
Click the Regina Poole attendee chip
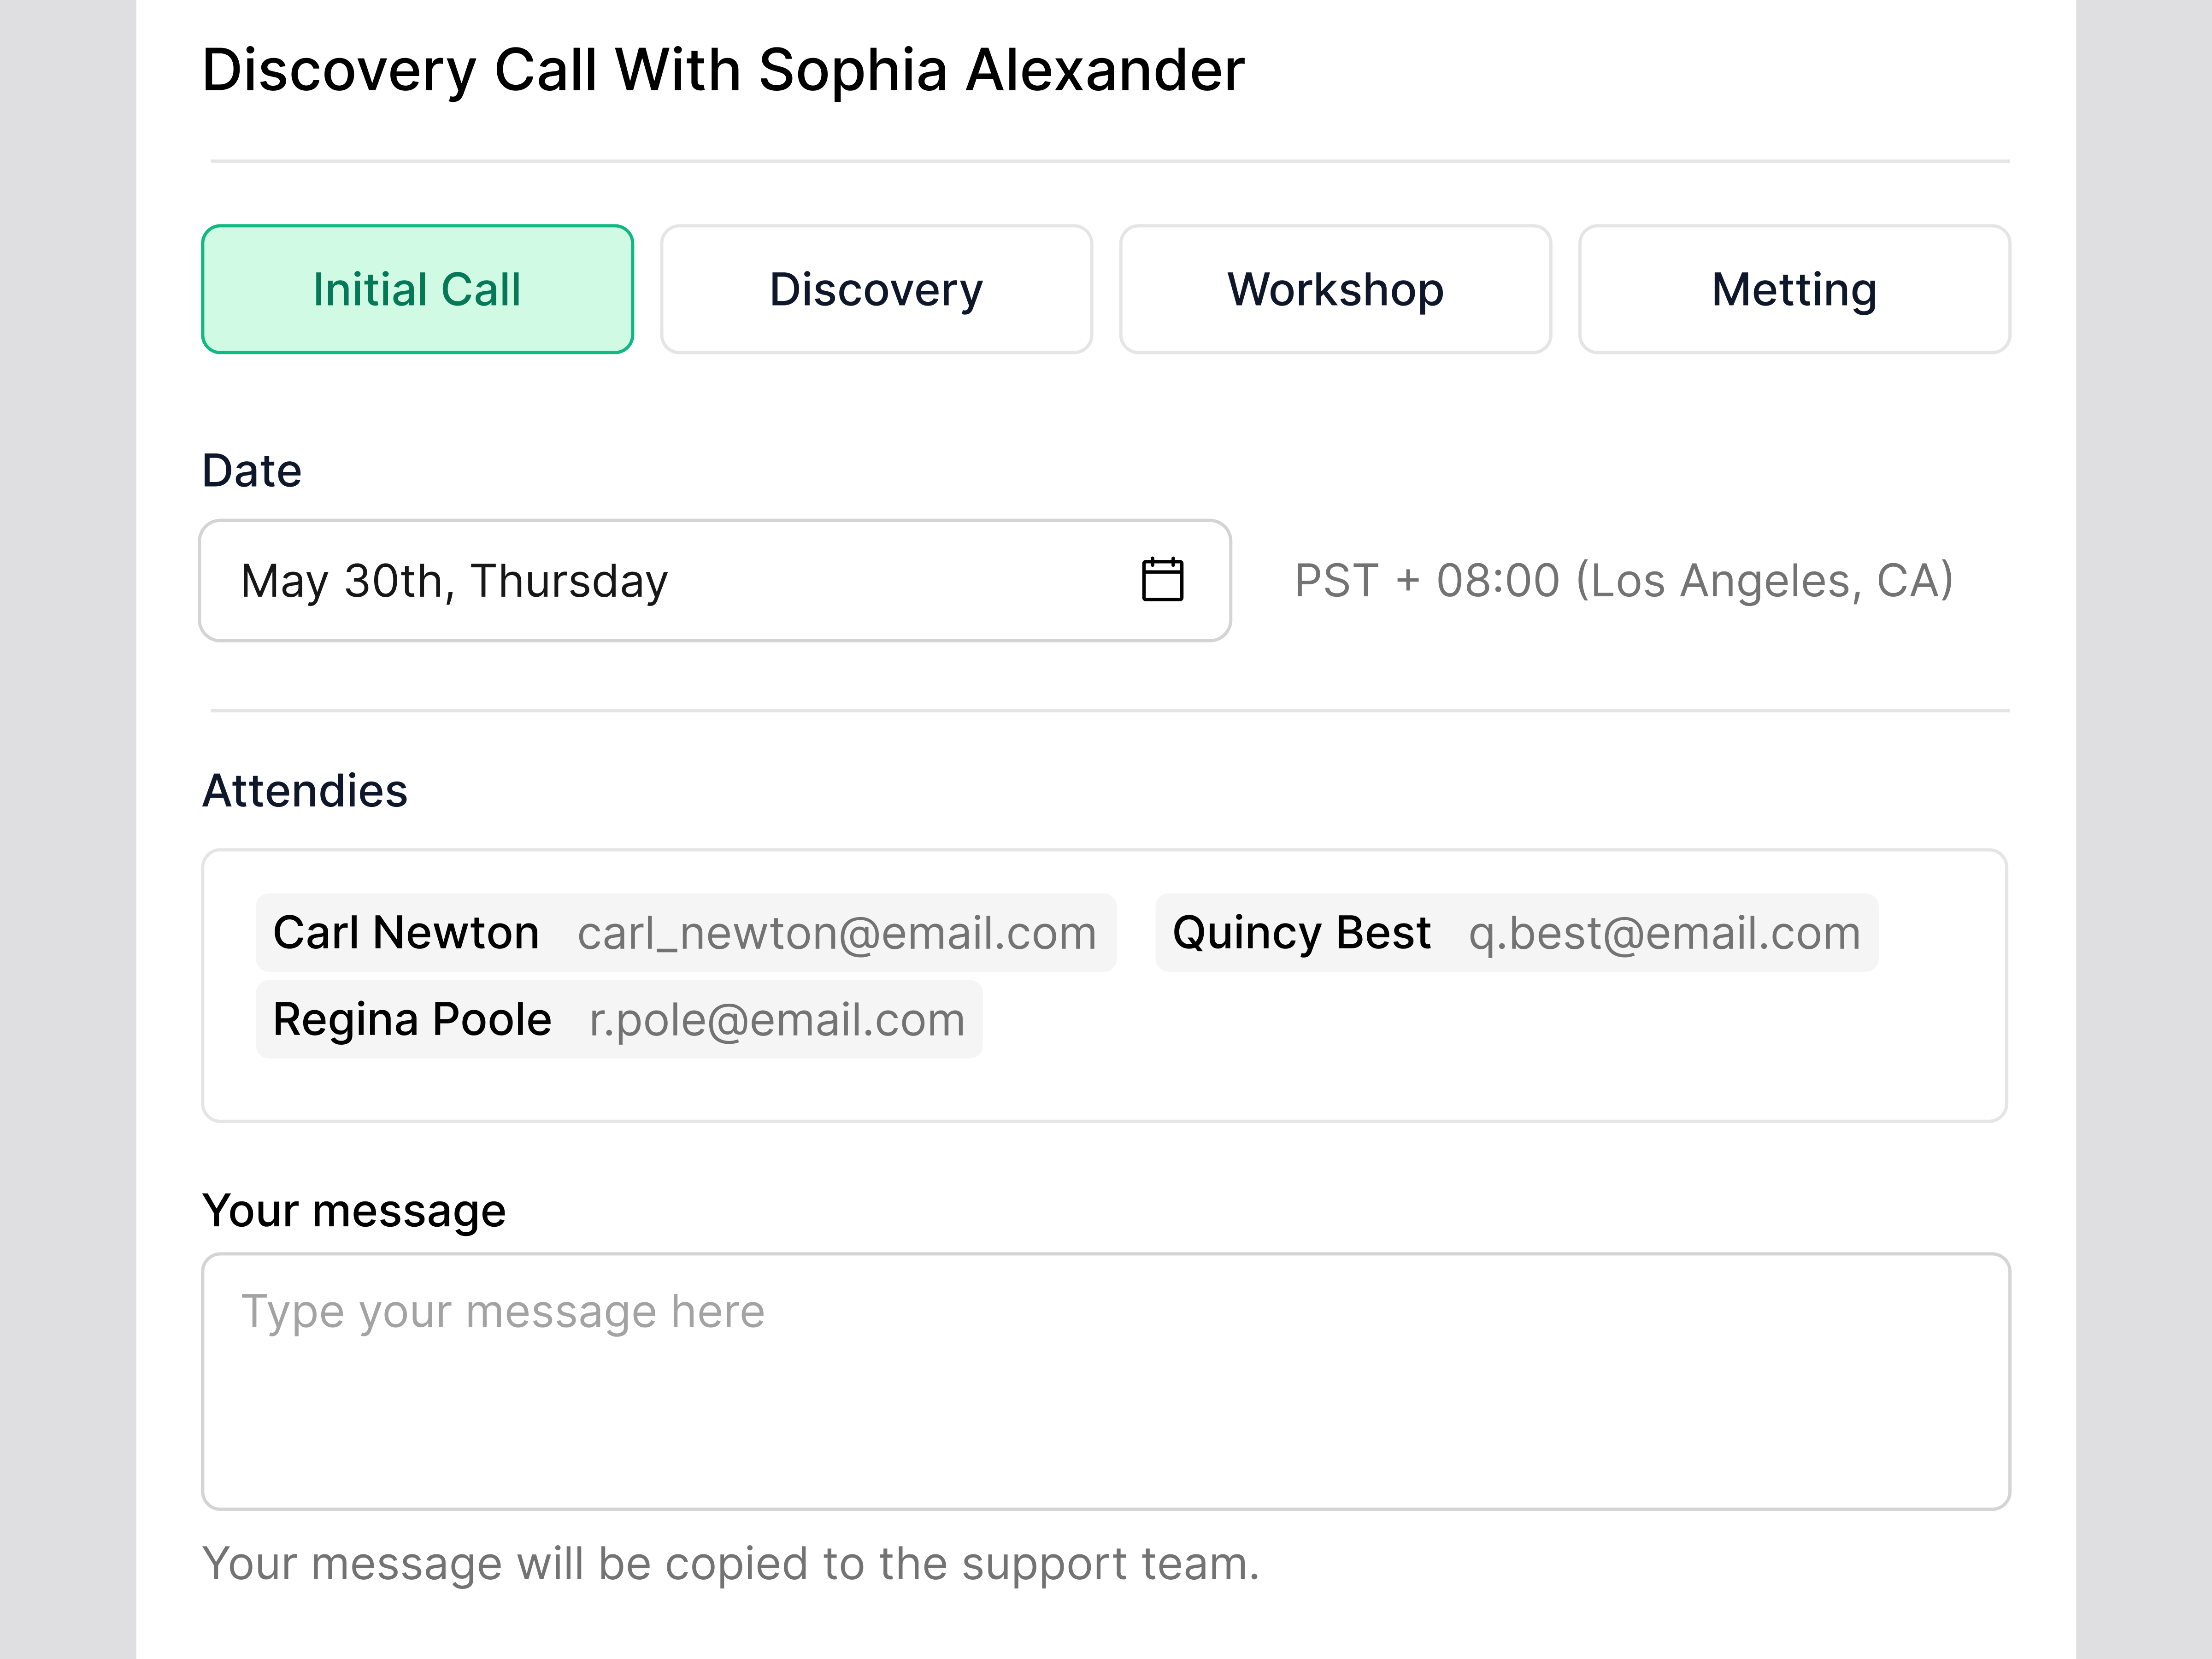[412, 1019]
